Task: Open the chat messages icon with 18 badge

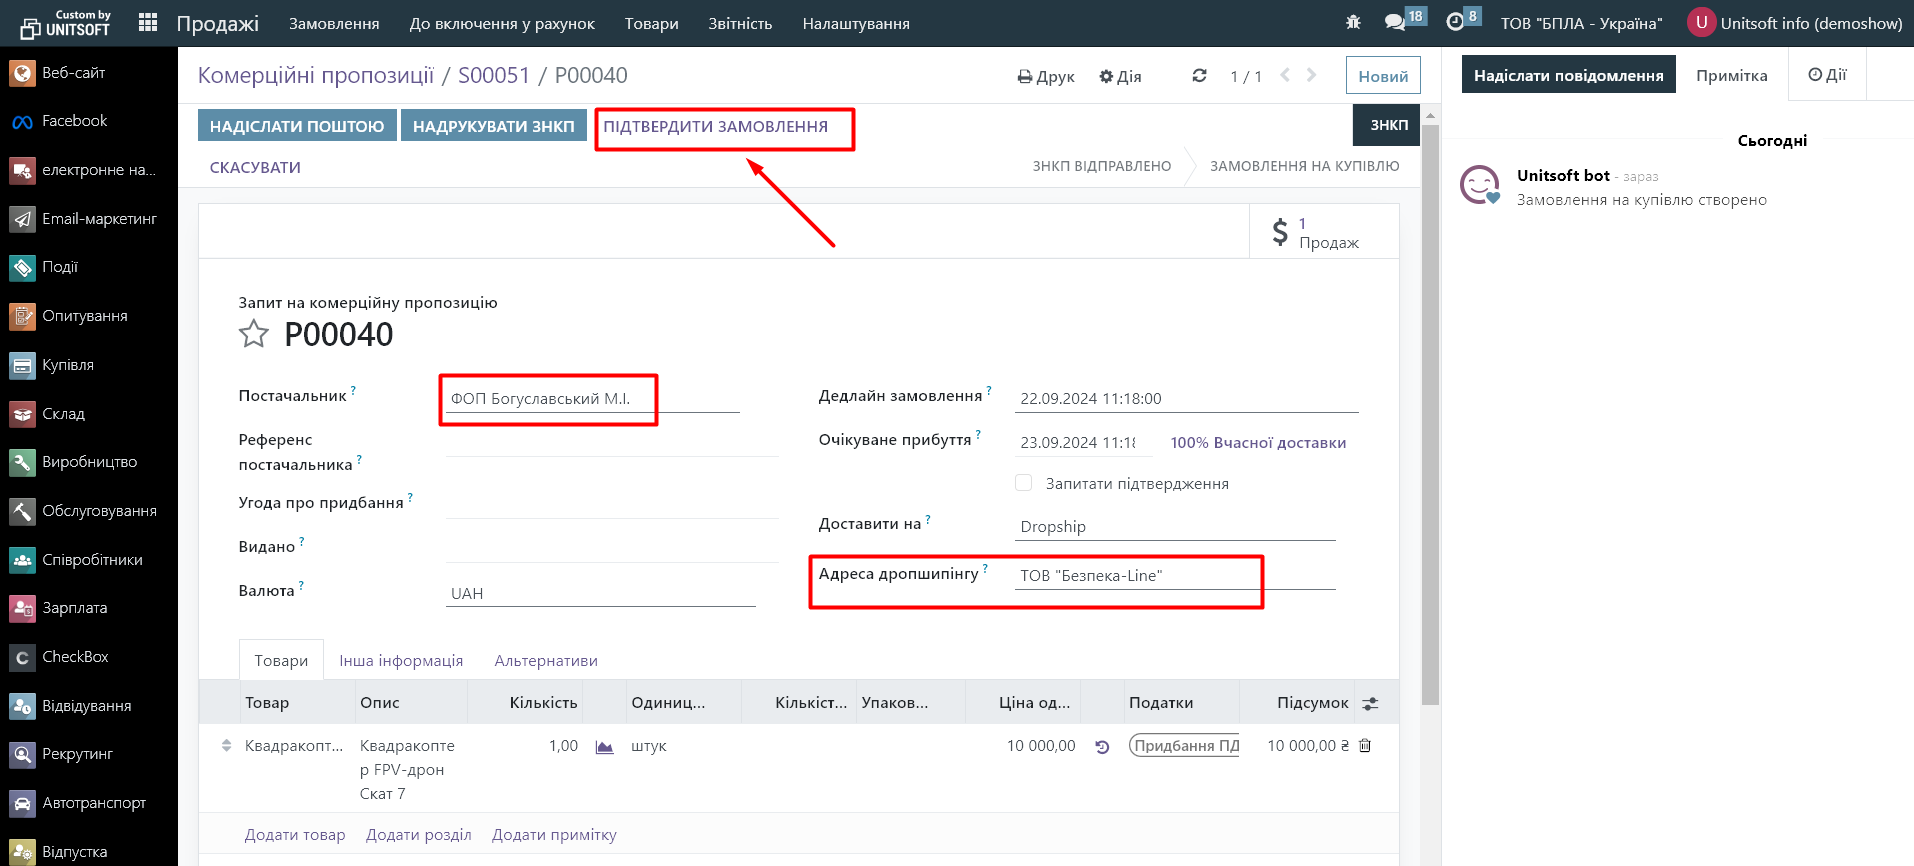Action: 1395,22
